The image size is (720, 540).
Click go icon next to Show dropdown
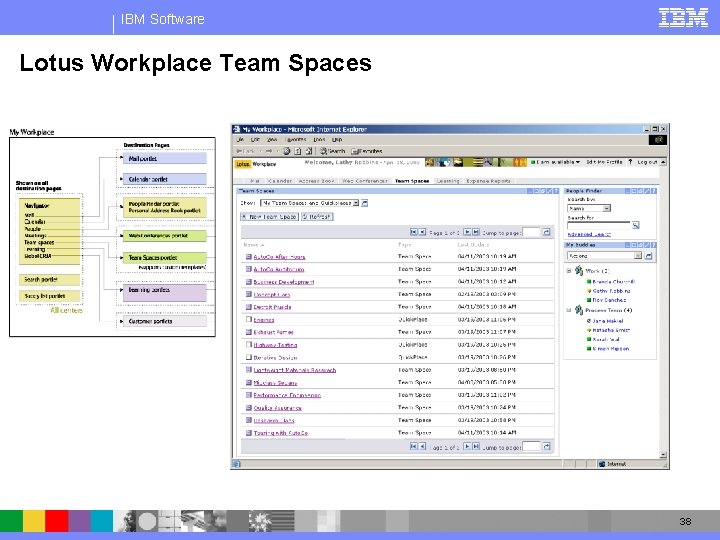pos(365,203)
